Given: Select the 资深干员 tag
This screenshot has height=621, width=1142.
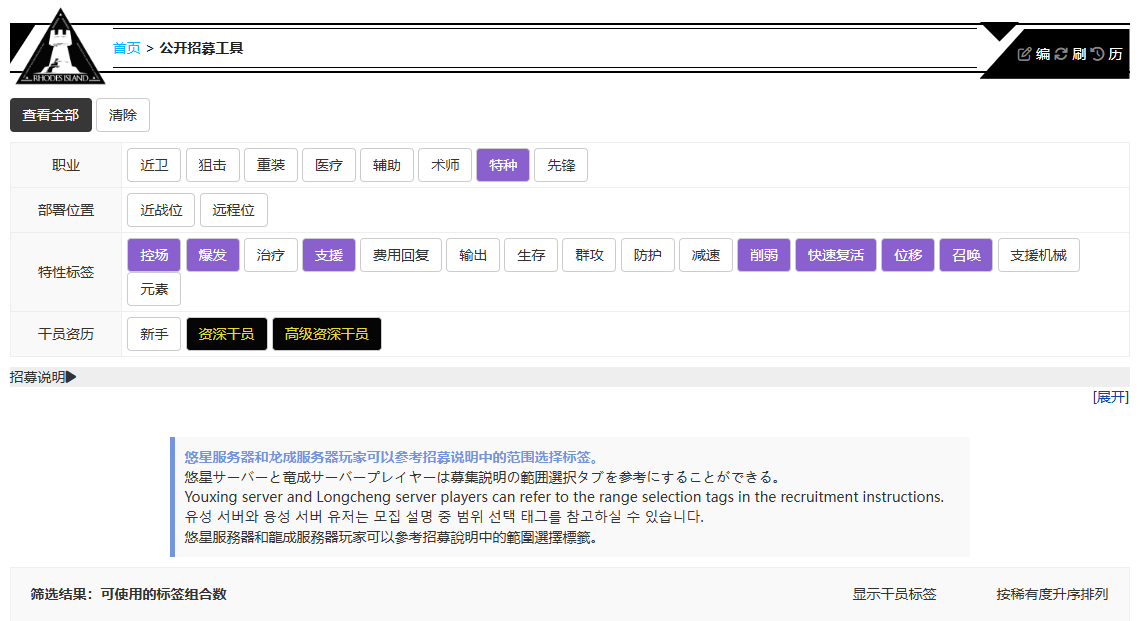Looking at the screenshot, I should [x=226, y=334].
